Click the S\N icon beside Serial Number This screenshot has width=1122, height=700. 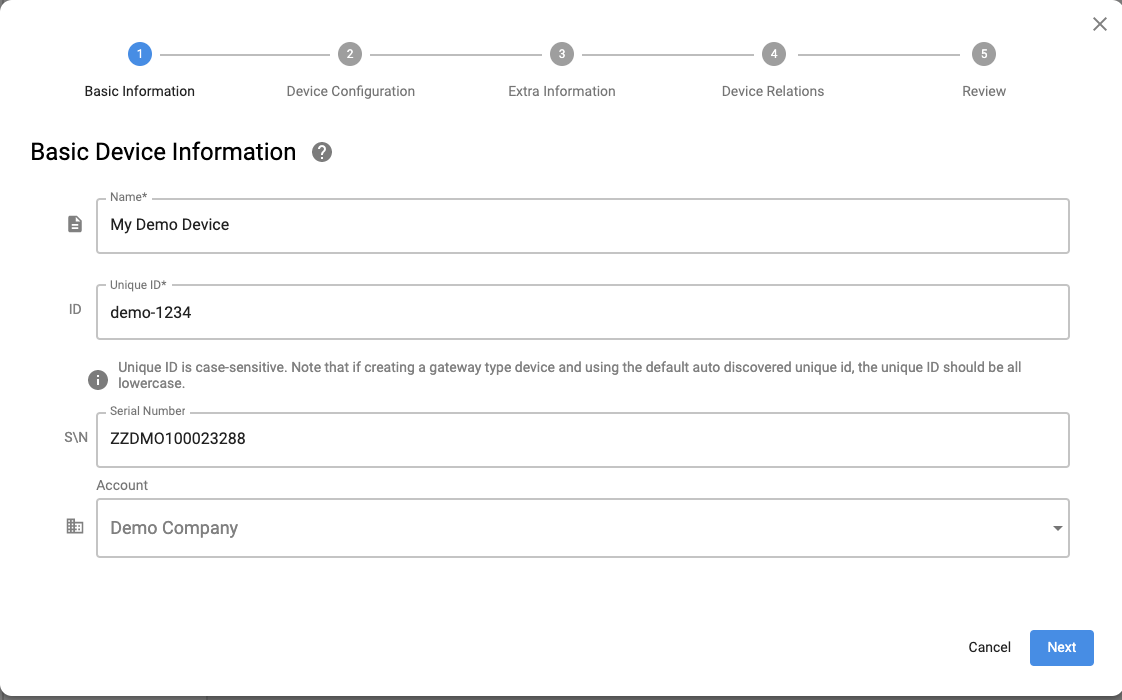pyautogui.click(x=76, y=437)
